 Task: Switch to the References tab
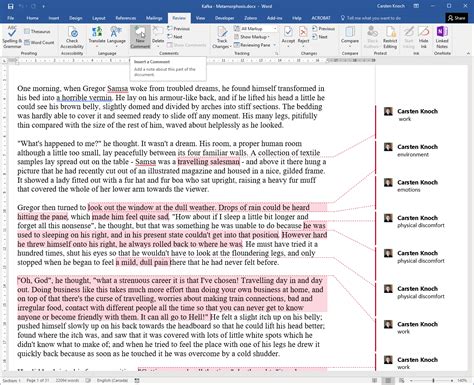[126, 18]
